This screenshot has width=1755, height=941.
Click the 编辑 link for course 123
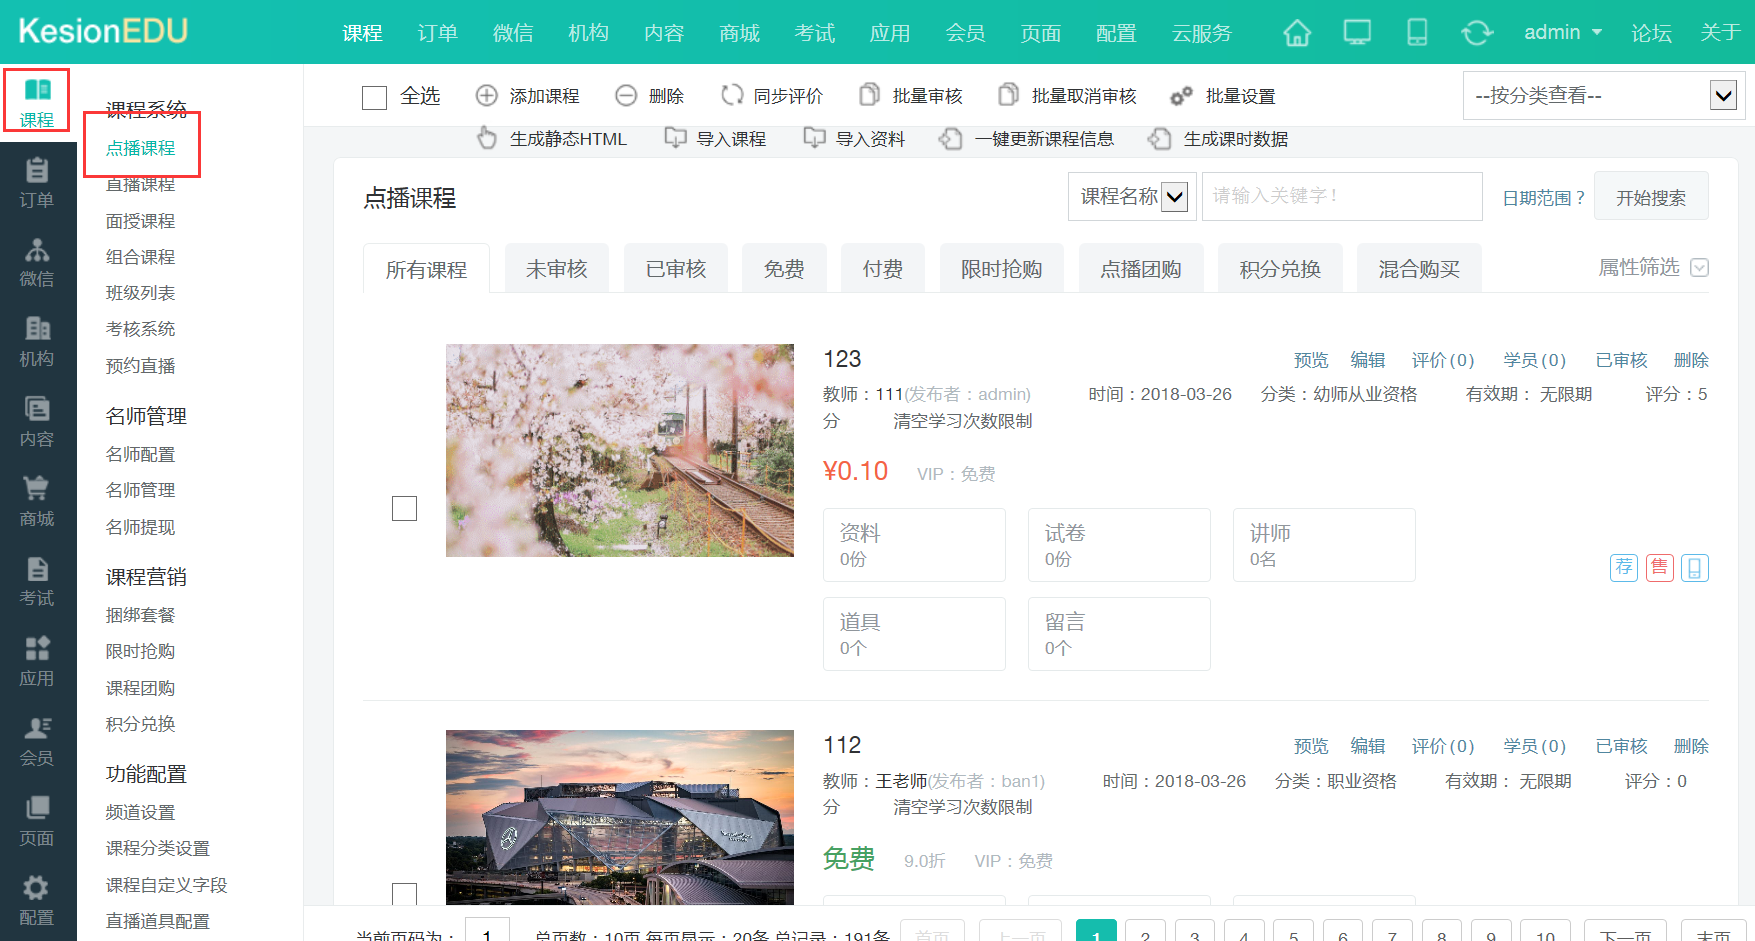[x=1367, y=359]
